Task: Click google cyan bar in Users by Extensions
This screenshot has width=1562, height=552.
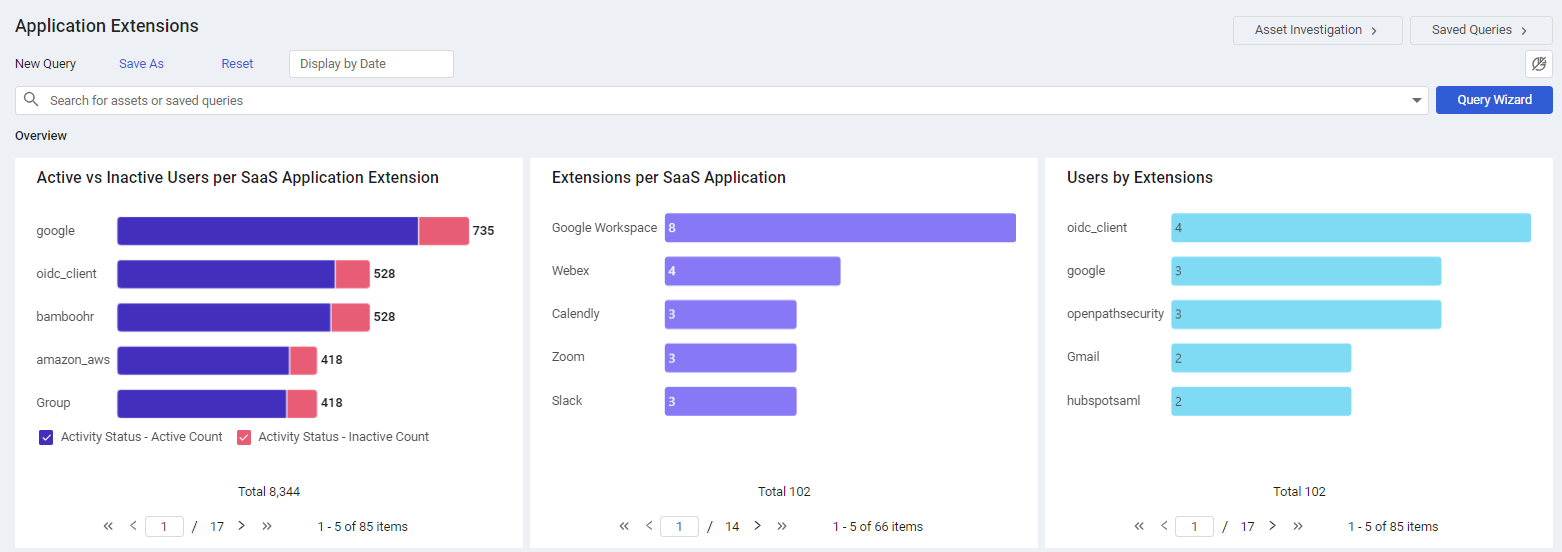Action: click(x=1306, y=271)
